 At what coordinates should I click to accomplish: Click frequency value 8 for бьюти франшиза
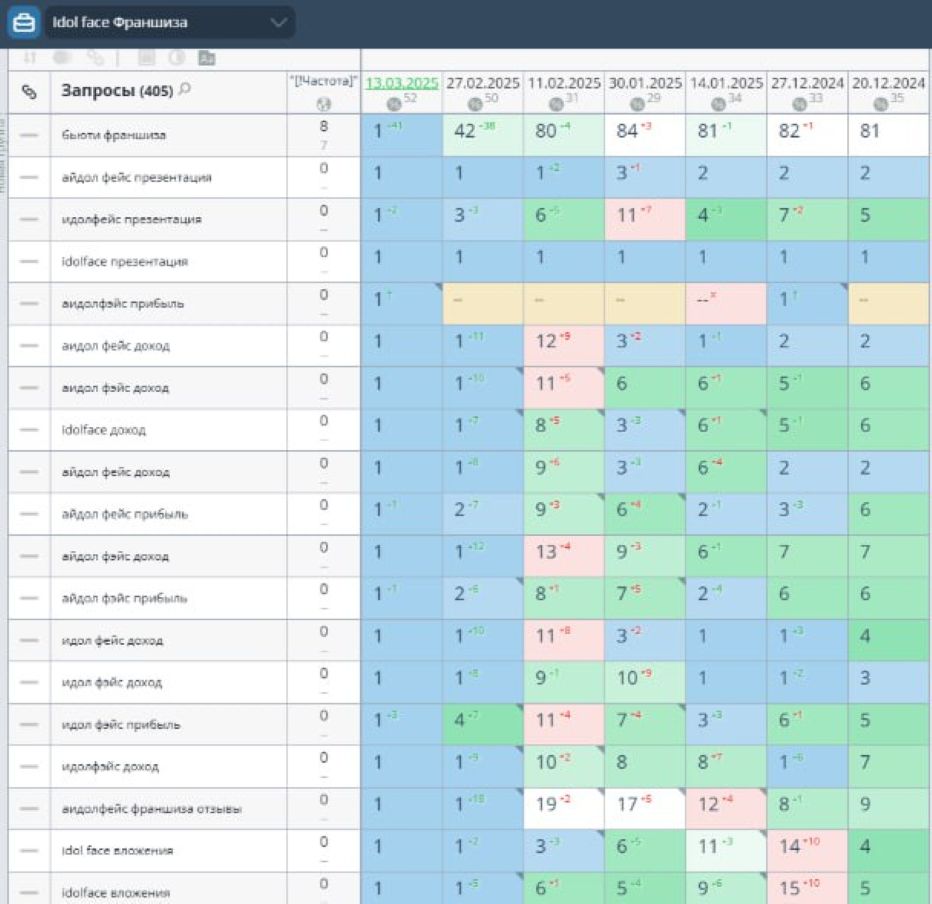[x=323, y=126]
